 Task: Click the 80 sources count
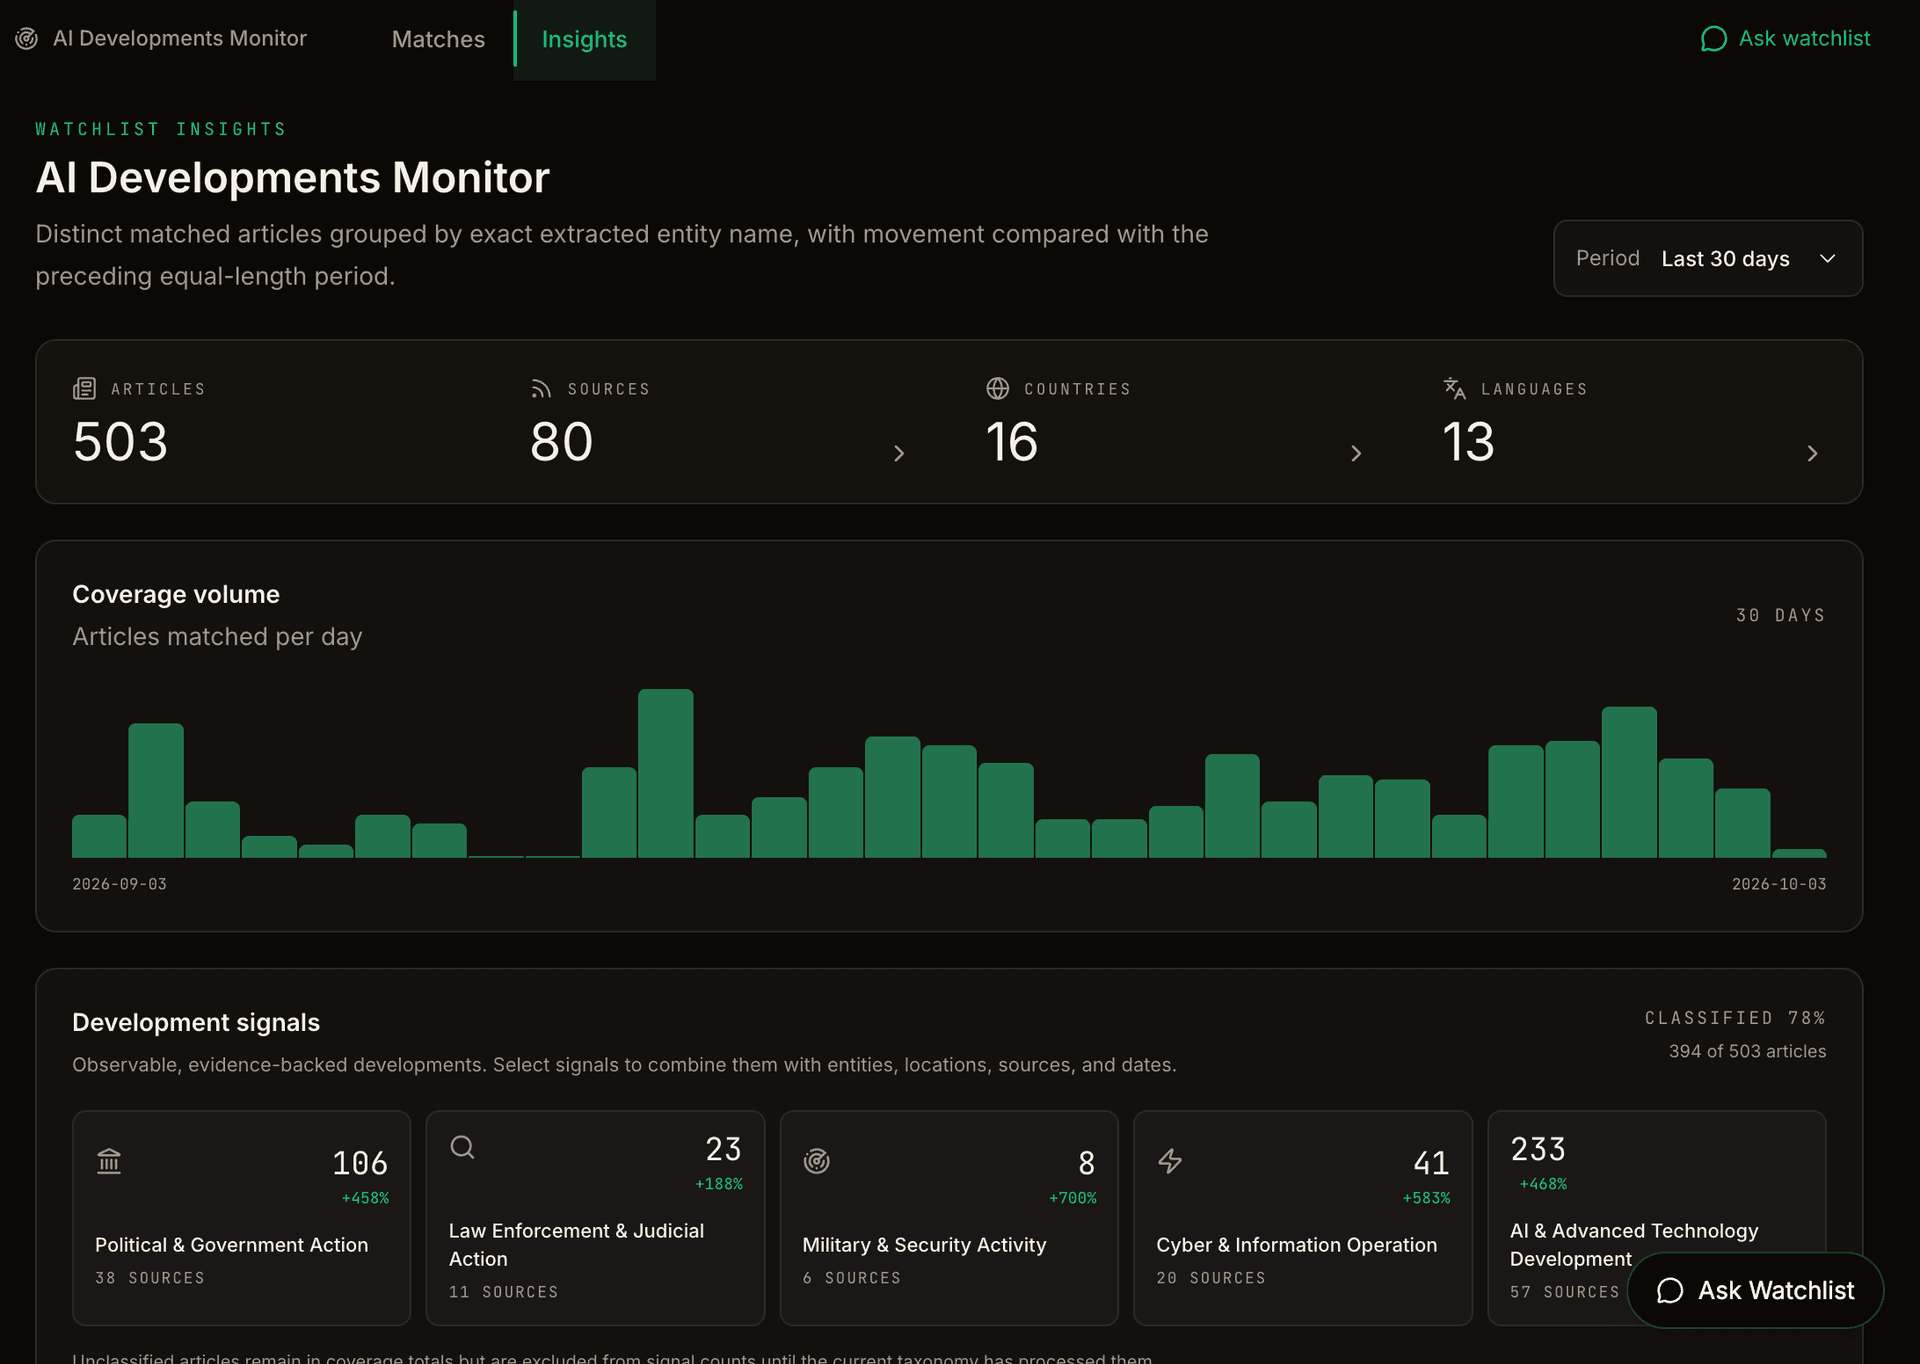(562, 442)
